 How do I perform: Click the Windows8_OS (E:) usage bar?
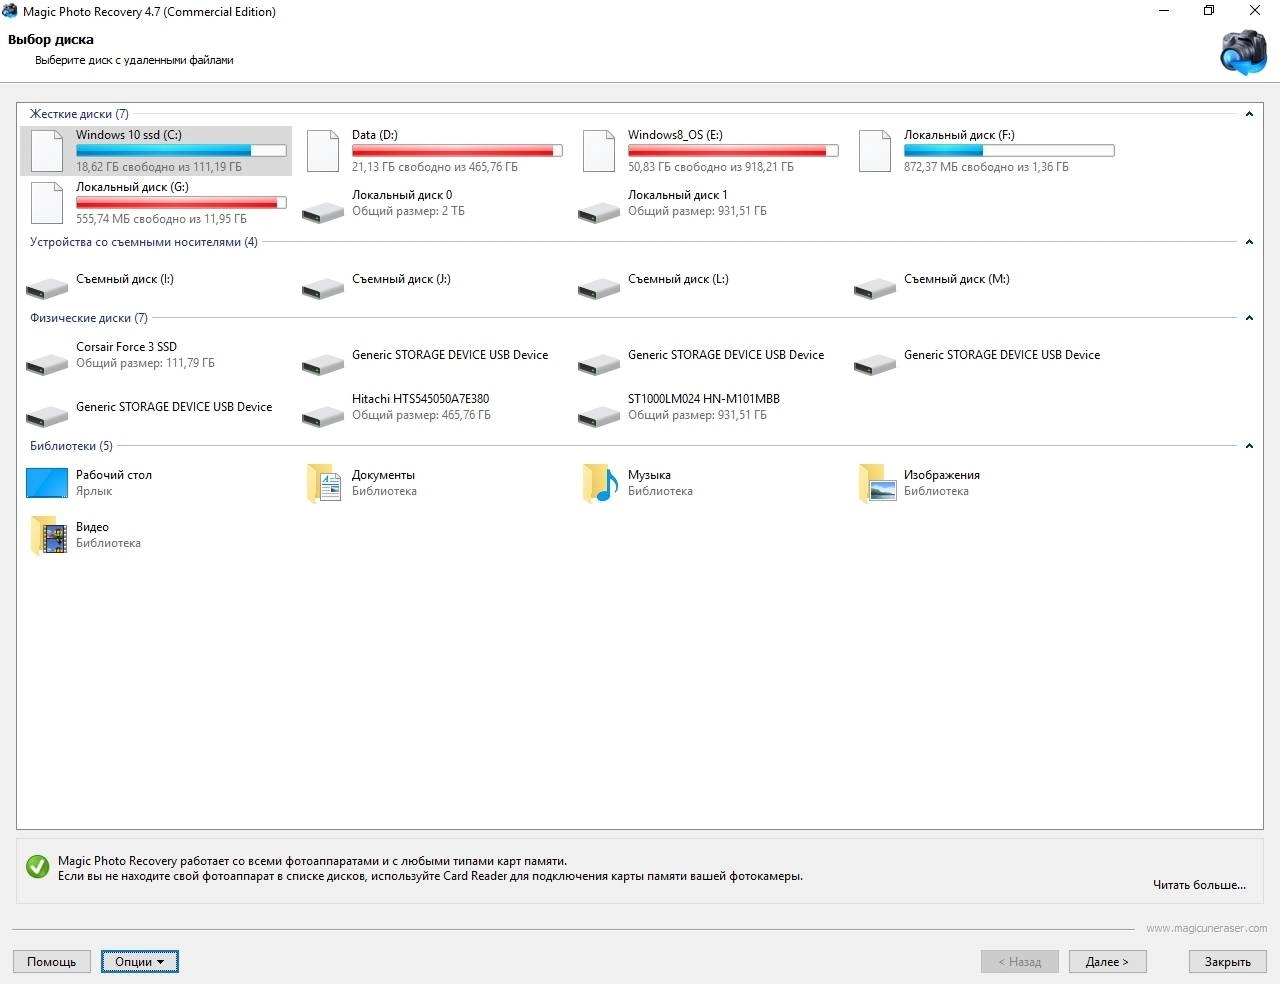coord(733,151)
